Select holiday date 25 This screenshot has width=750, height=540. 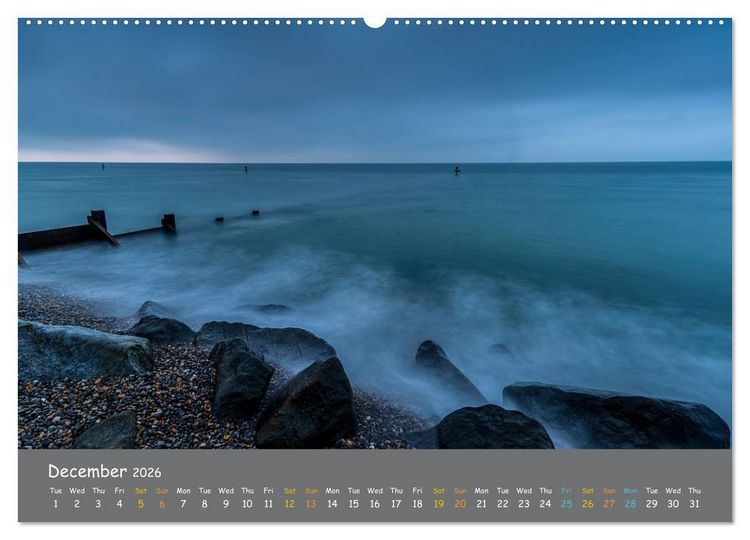[x=566, y=504]
